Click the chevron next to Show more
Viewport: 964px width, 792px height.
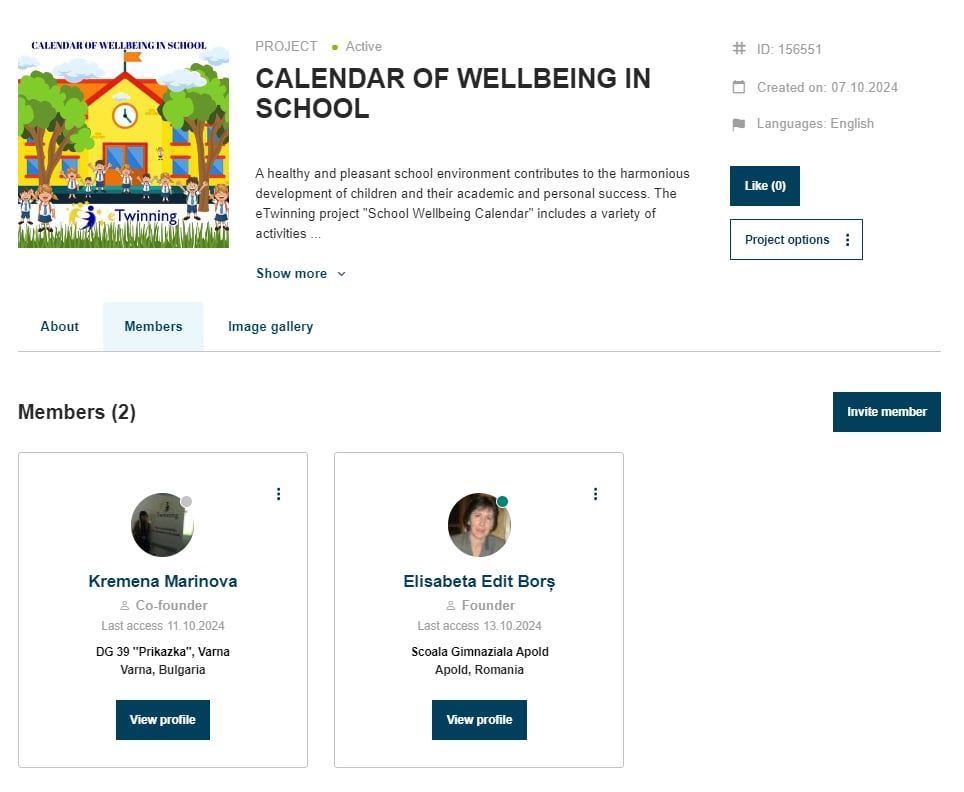click(341, 274)
